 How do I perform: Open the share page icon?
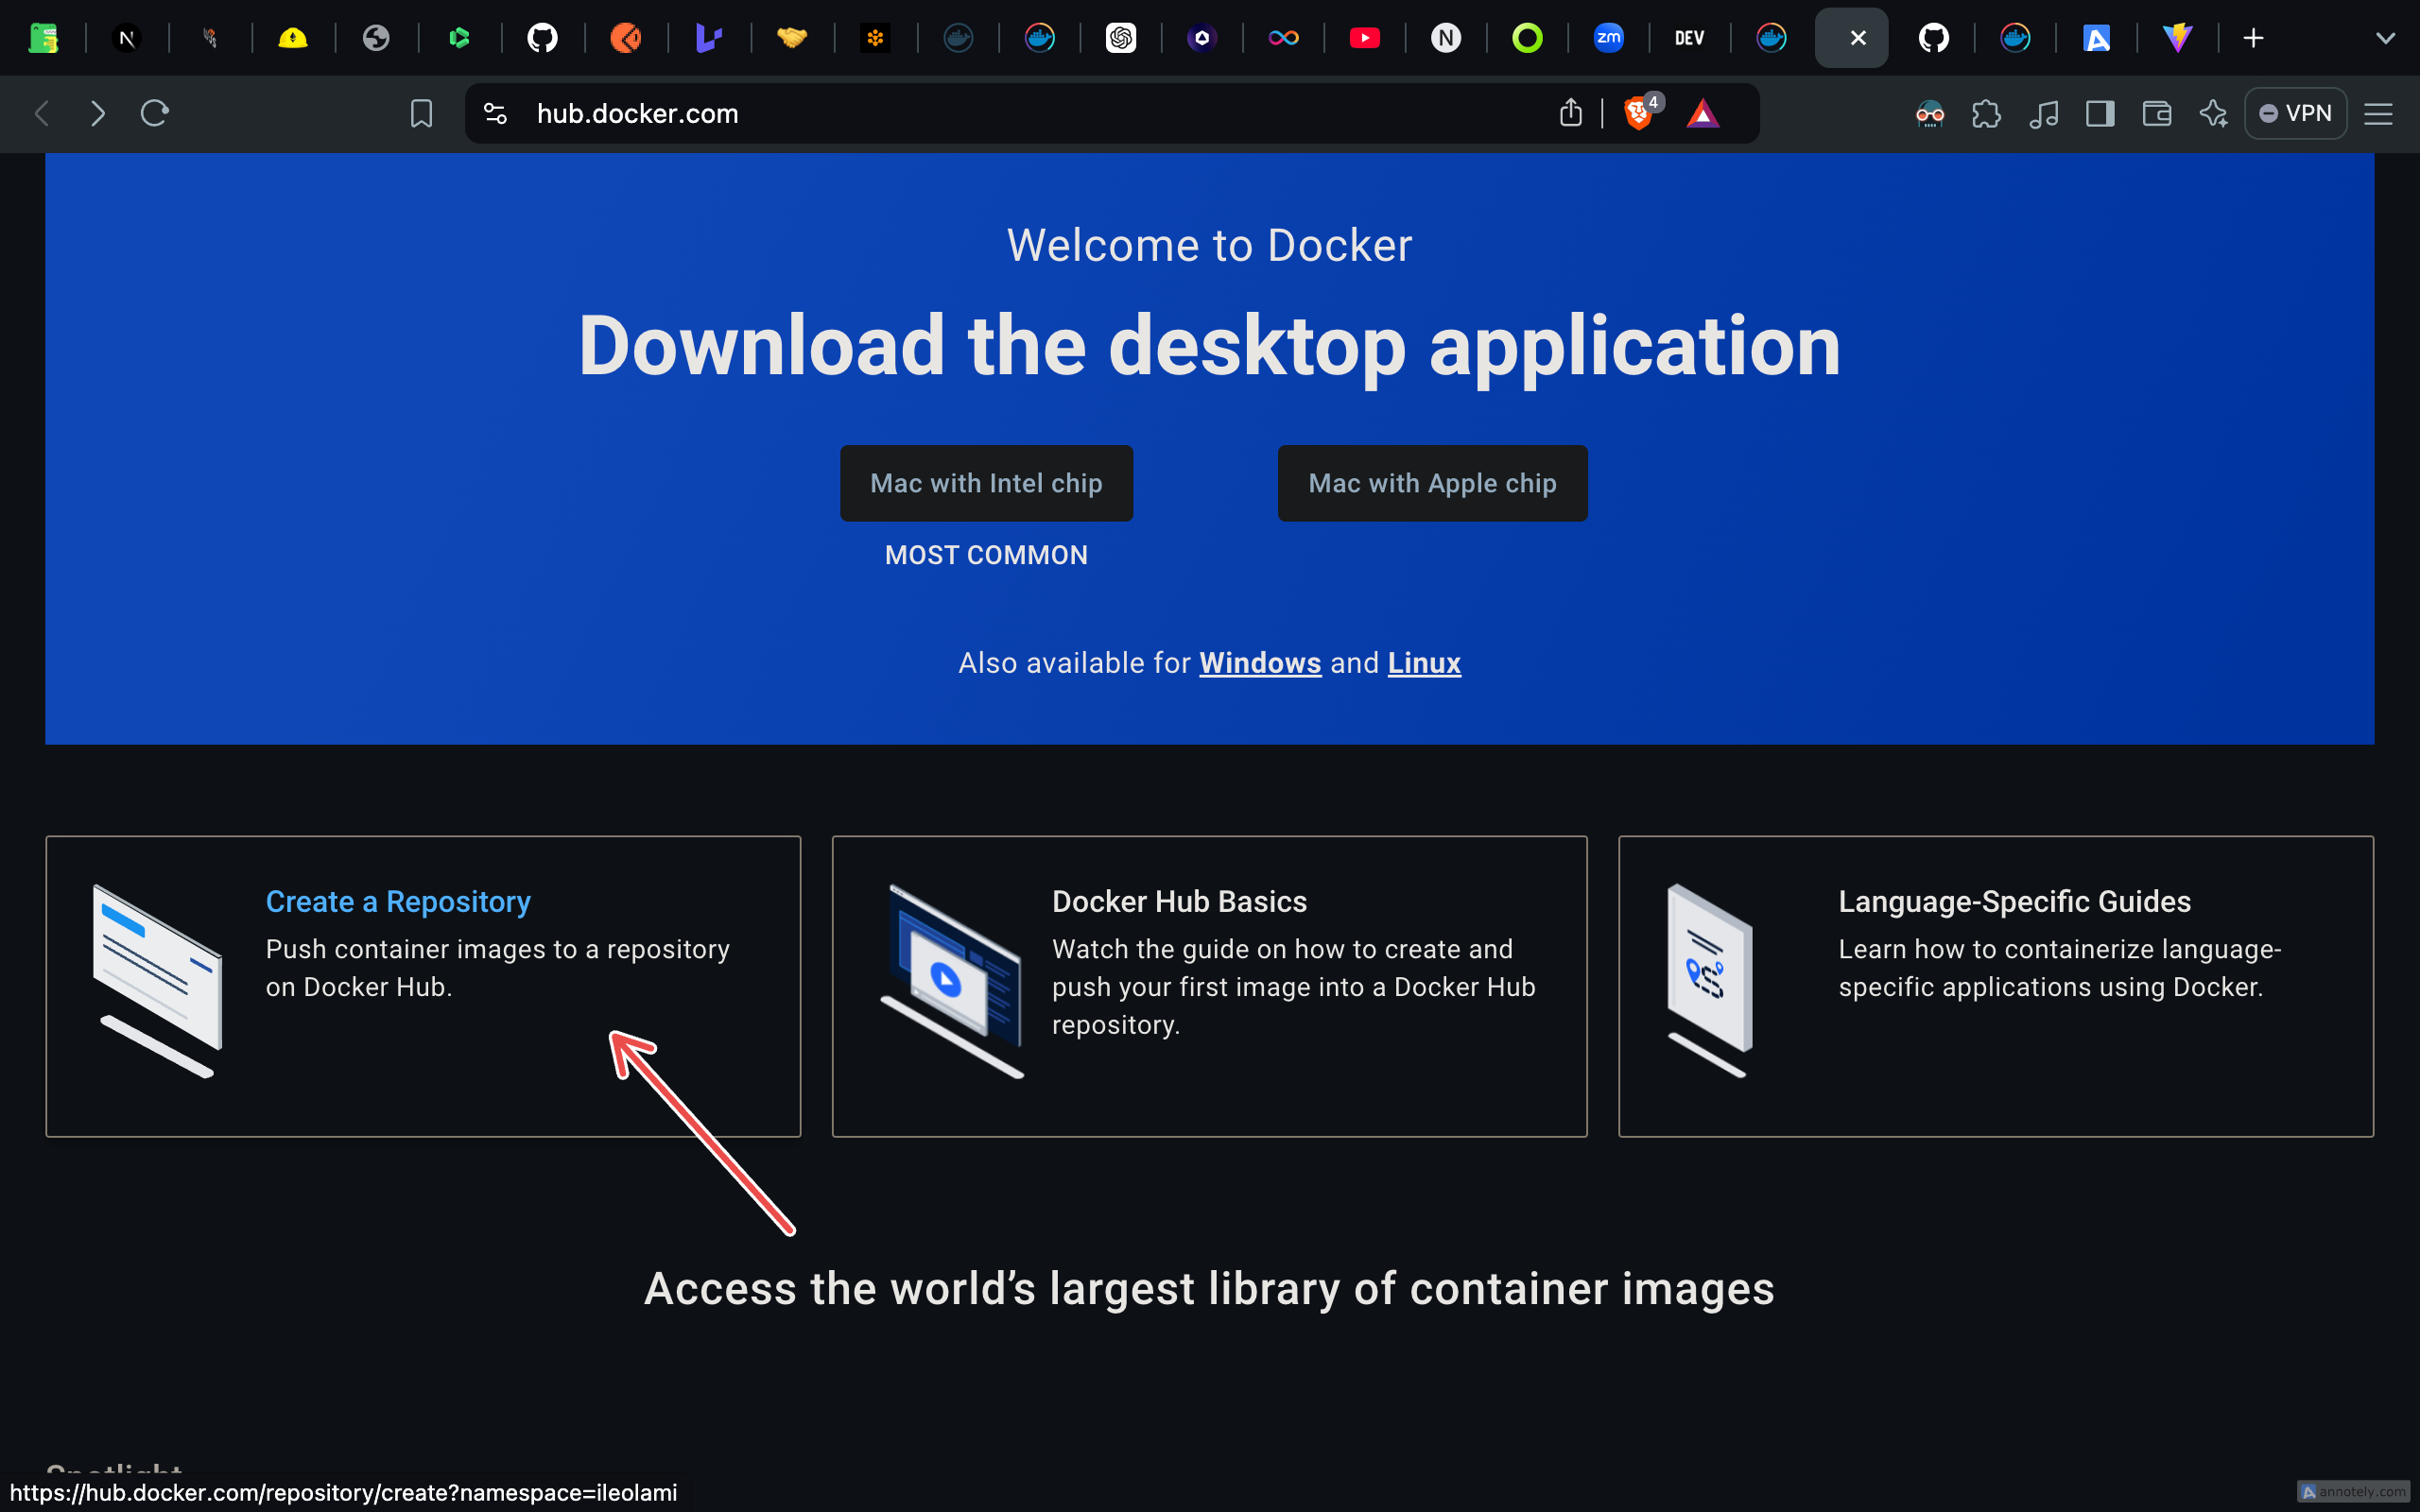coord(1571,113)
